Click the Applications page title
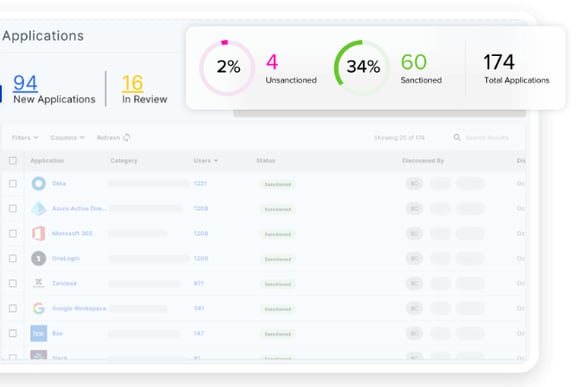Viewport: 581px width, 387px height. [x=43, y=36]
